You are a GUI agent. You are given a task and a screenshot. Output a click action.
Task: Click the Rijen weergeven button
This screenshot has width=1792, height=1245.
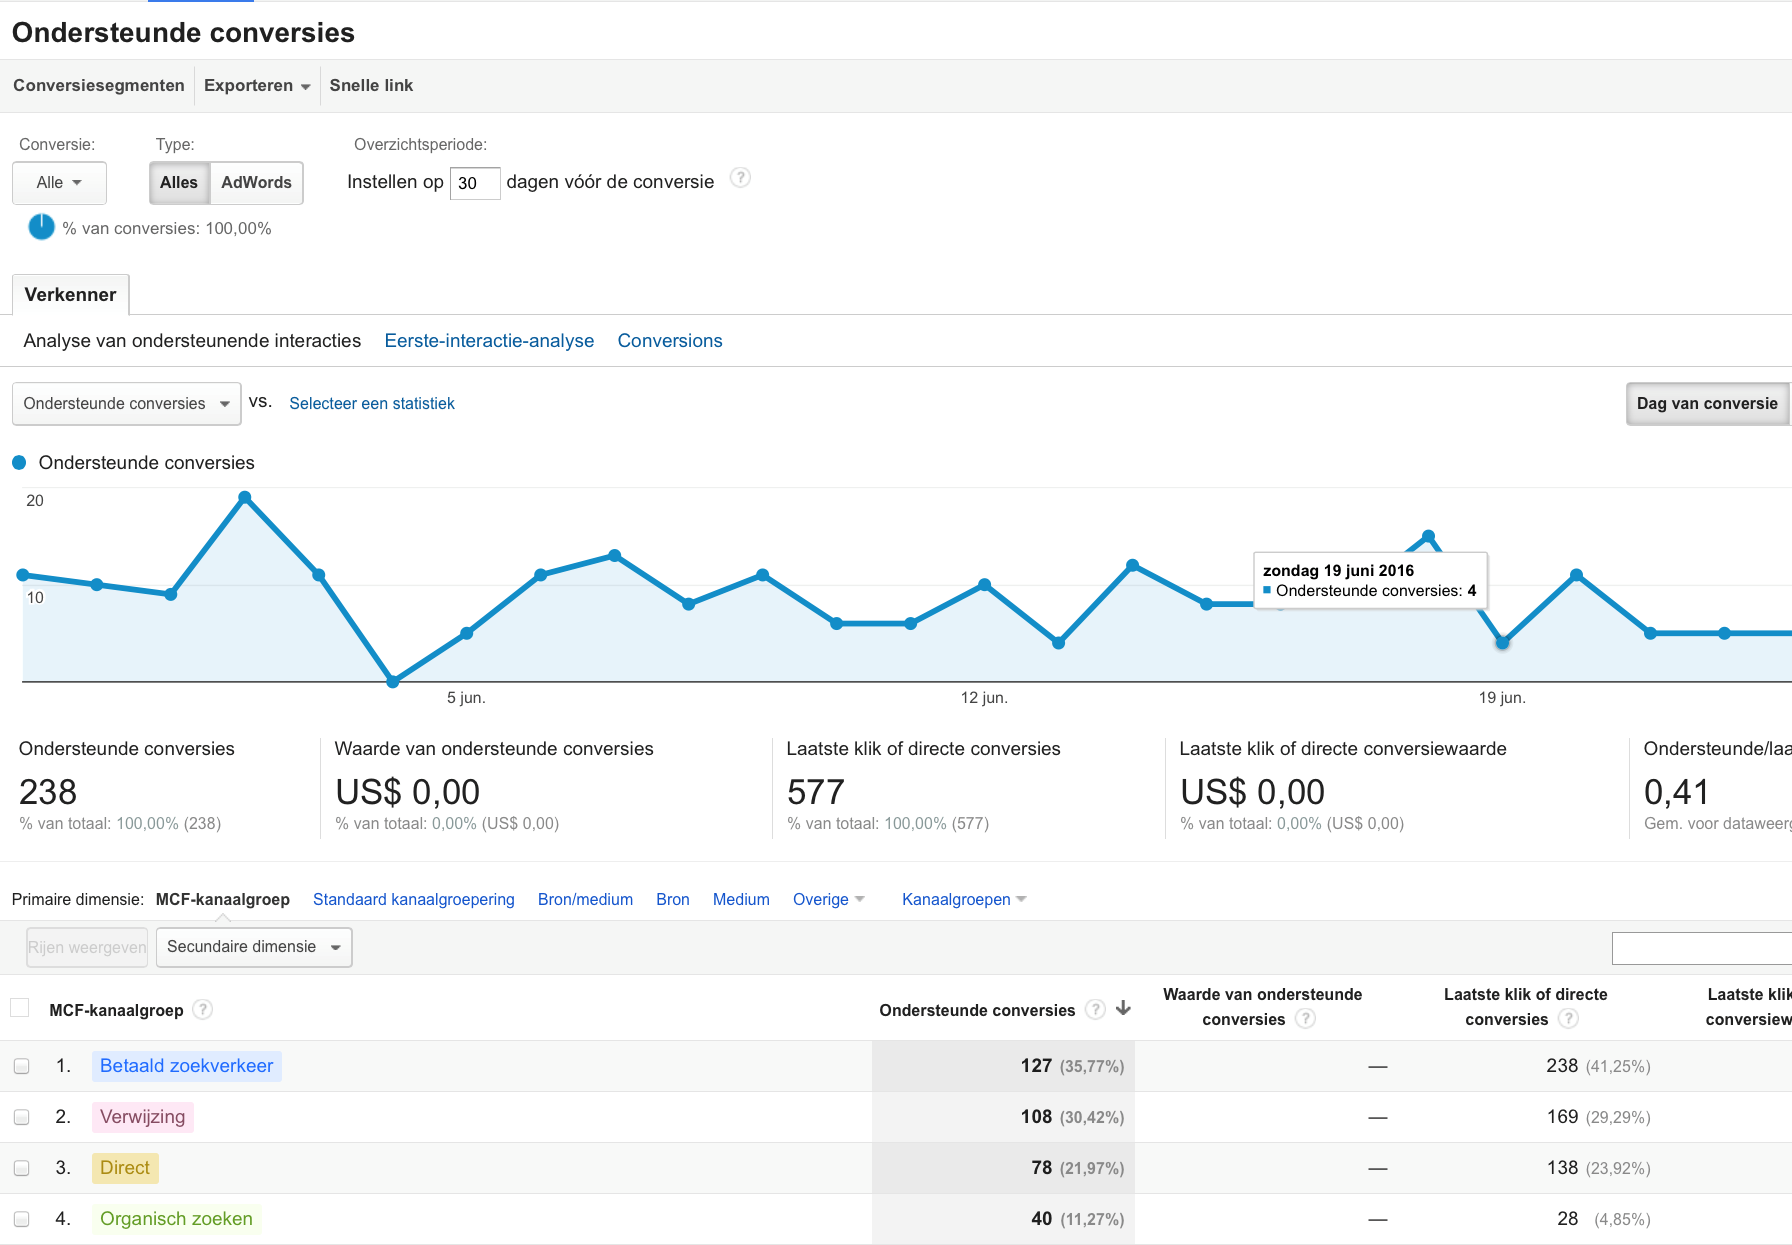(87, 947)
